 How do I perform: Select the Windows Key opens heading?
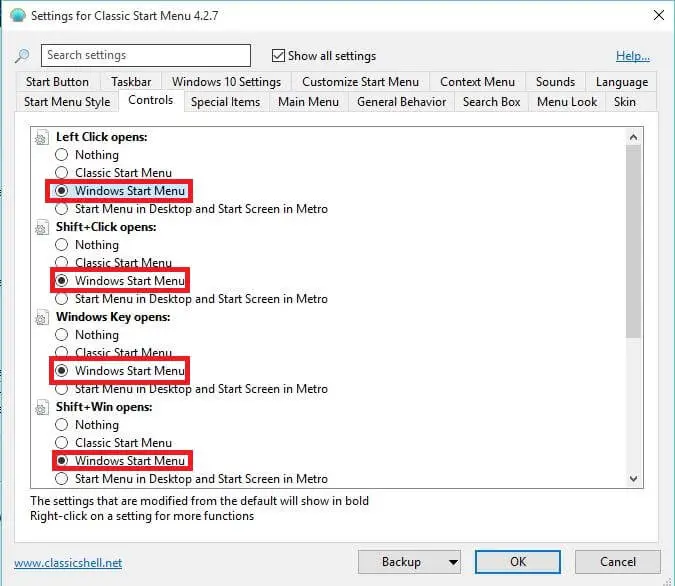coord(113,317)
